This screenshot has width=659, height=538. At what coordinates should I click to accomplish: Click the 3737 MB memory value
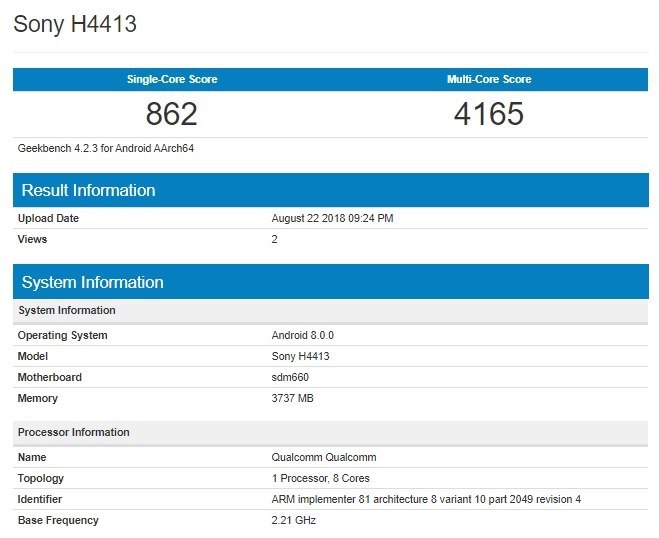(293, 398)
